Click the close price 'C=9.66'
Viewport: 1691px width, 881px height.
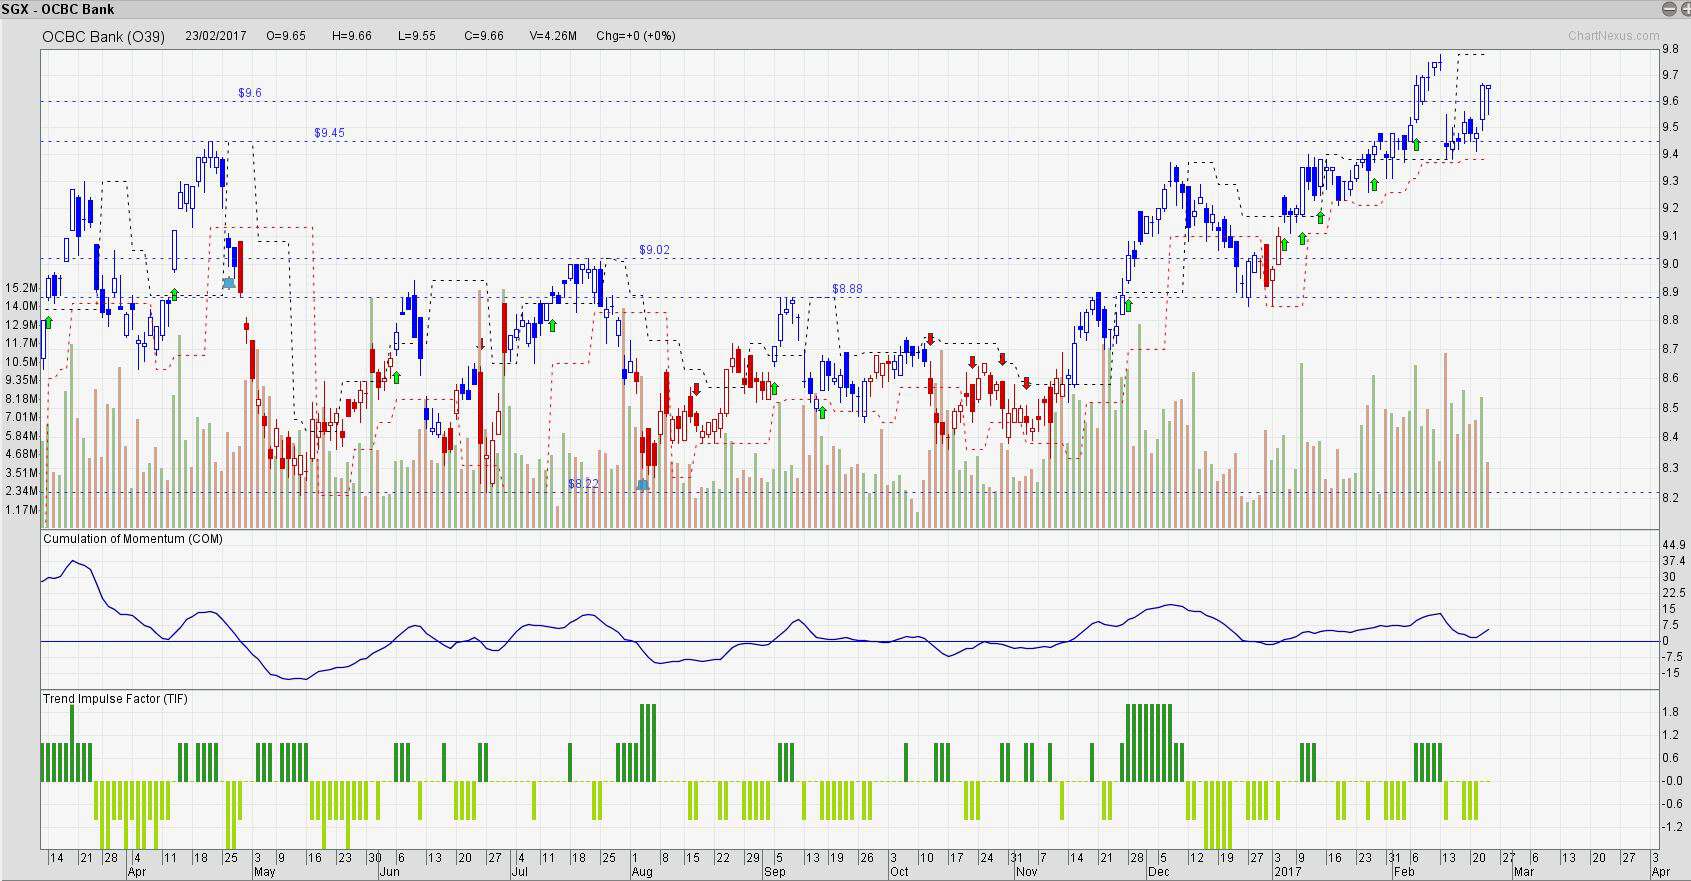484,36
